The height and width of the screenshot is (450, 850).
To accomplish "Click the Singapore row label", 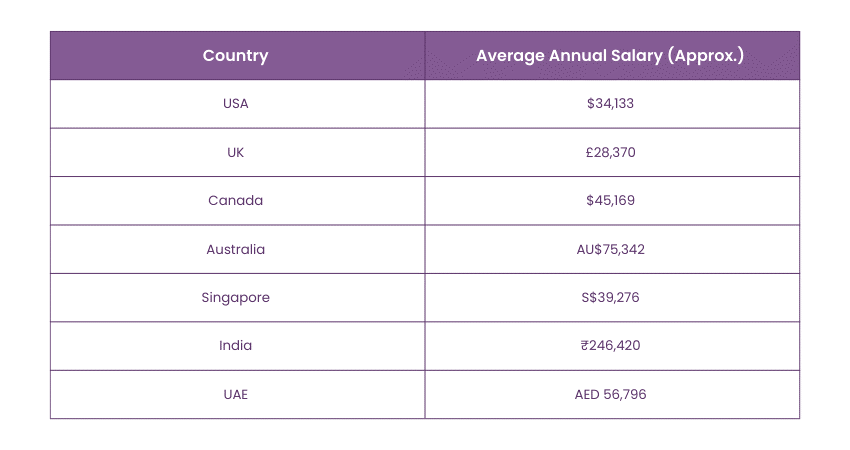I will pos(236,298).
